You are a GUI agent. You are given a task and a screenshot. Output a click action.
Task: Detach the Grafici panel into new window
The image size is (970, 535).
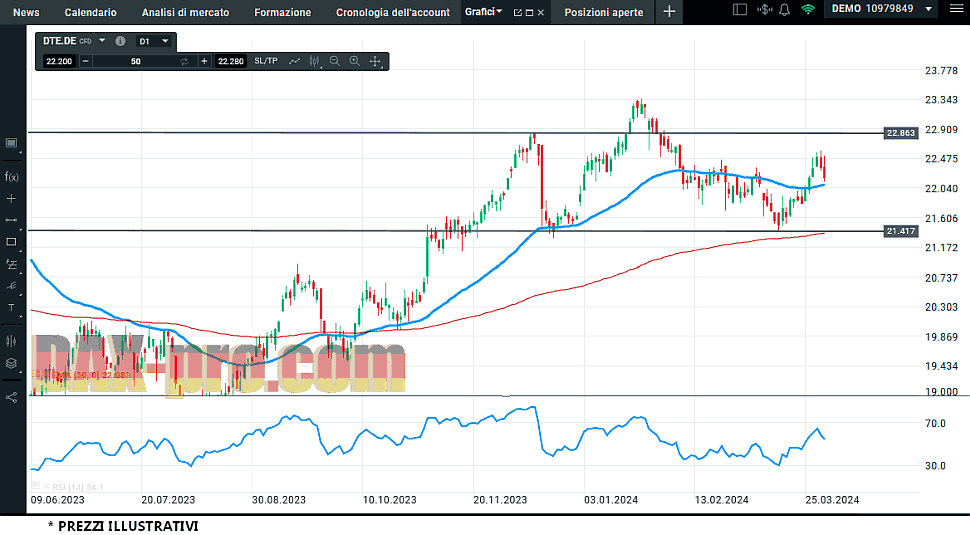pyautogui.click(x=518, y=12)
